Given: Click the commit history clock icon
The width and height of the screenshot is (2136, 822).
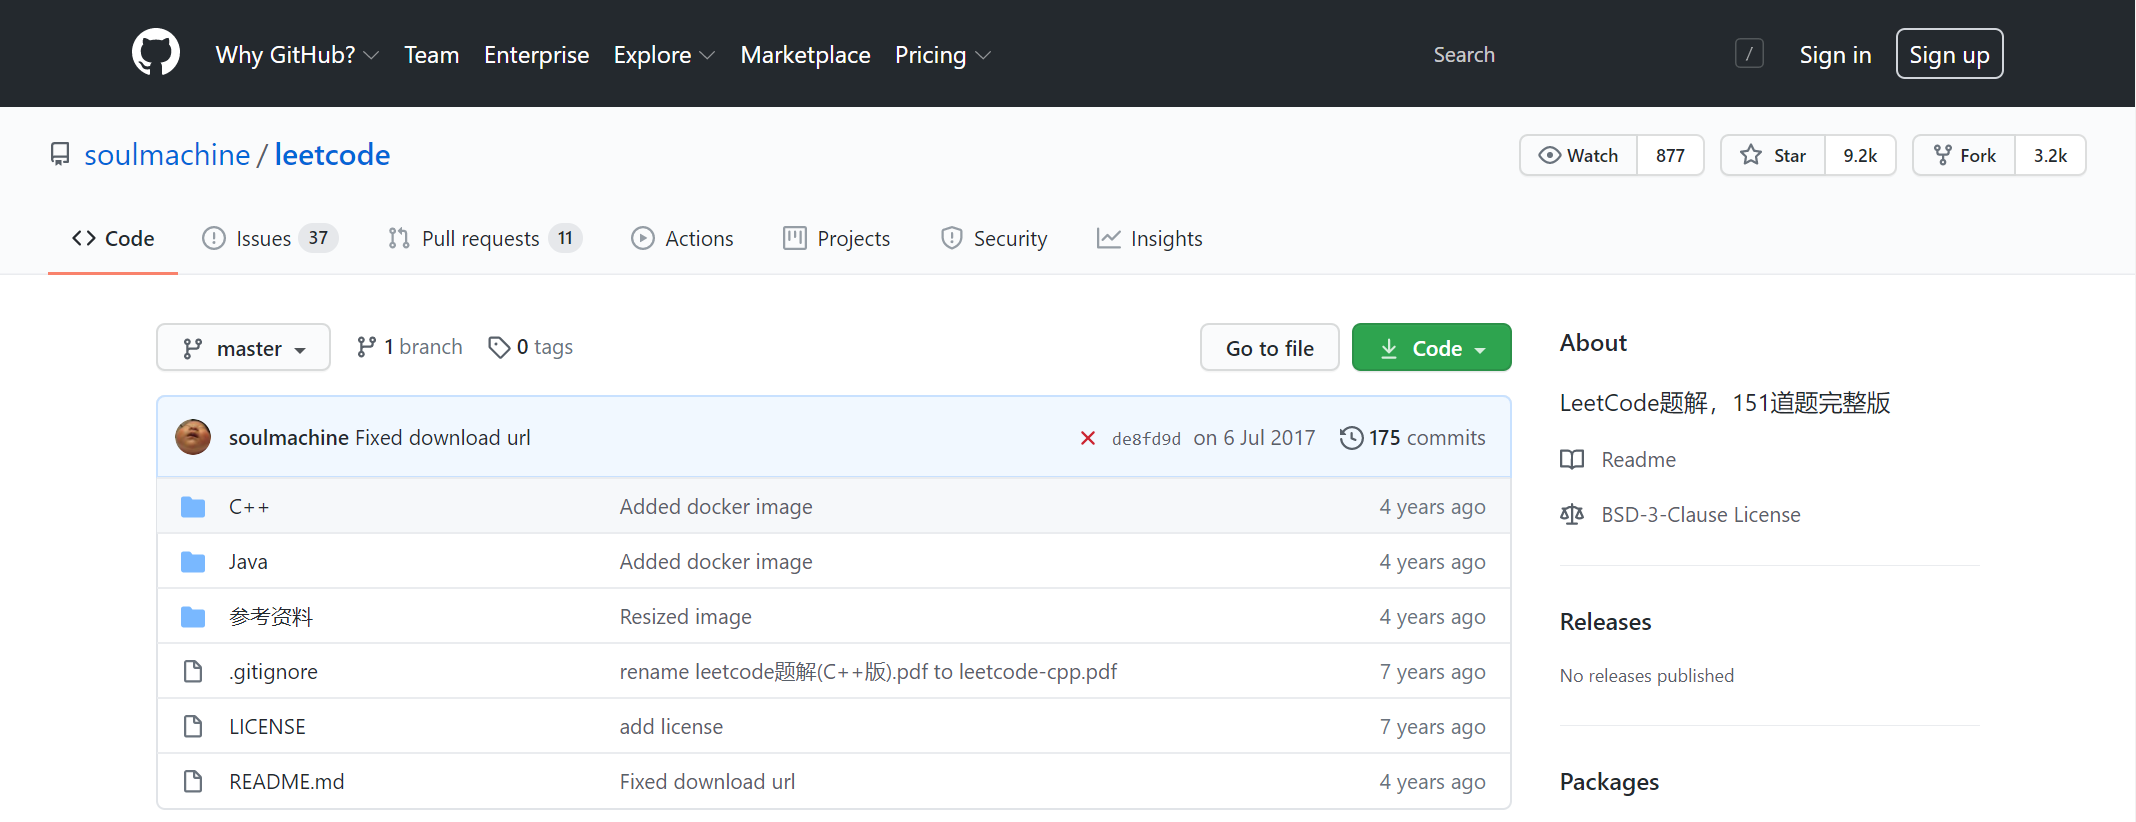Looking at the screenshot, I should click(1351, 438).
